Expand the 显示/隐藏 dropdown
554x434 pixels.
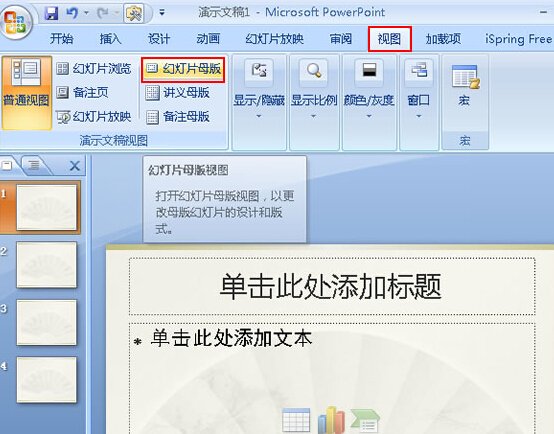point(259,102)
